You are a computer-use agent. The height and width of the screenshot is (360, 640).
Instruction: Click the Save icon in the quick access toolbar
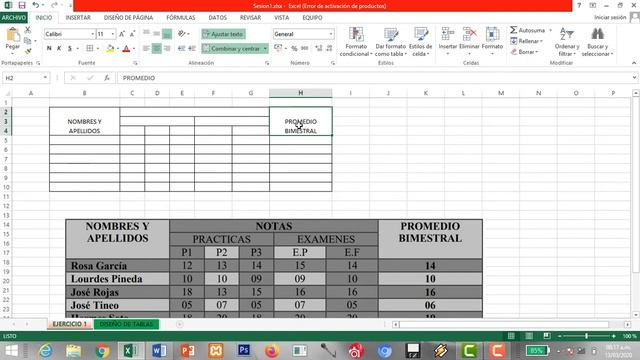tap(22, 5)
